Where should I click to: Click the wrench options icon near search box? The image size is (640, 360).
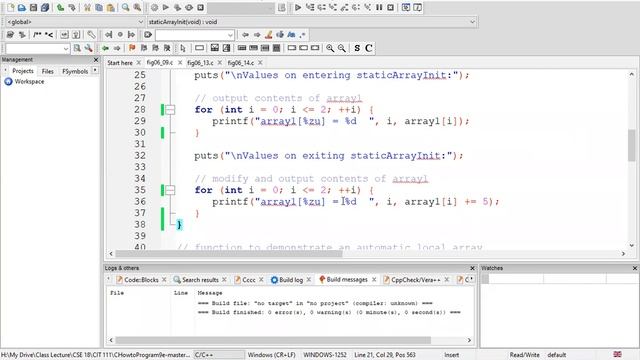tap(88, 48)
